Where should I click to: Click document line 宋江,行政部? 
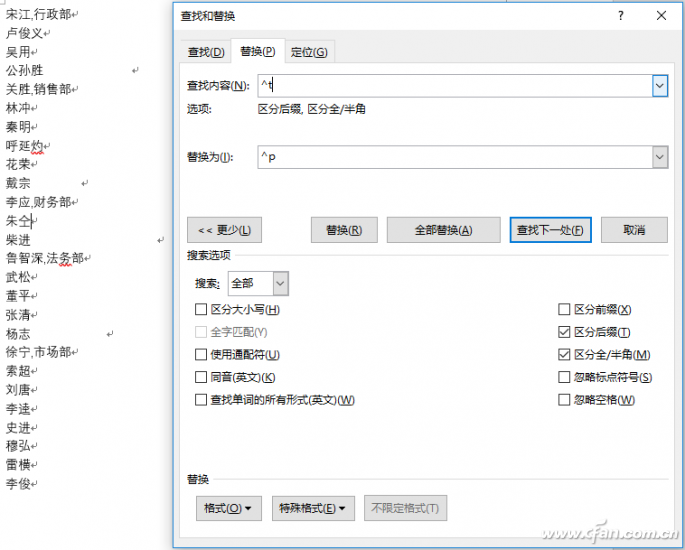(x=38, y=14)
